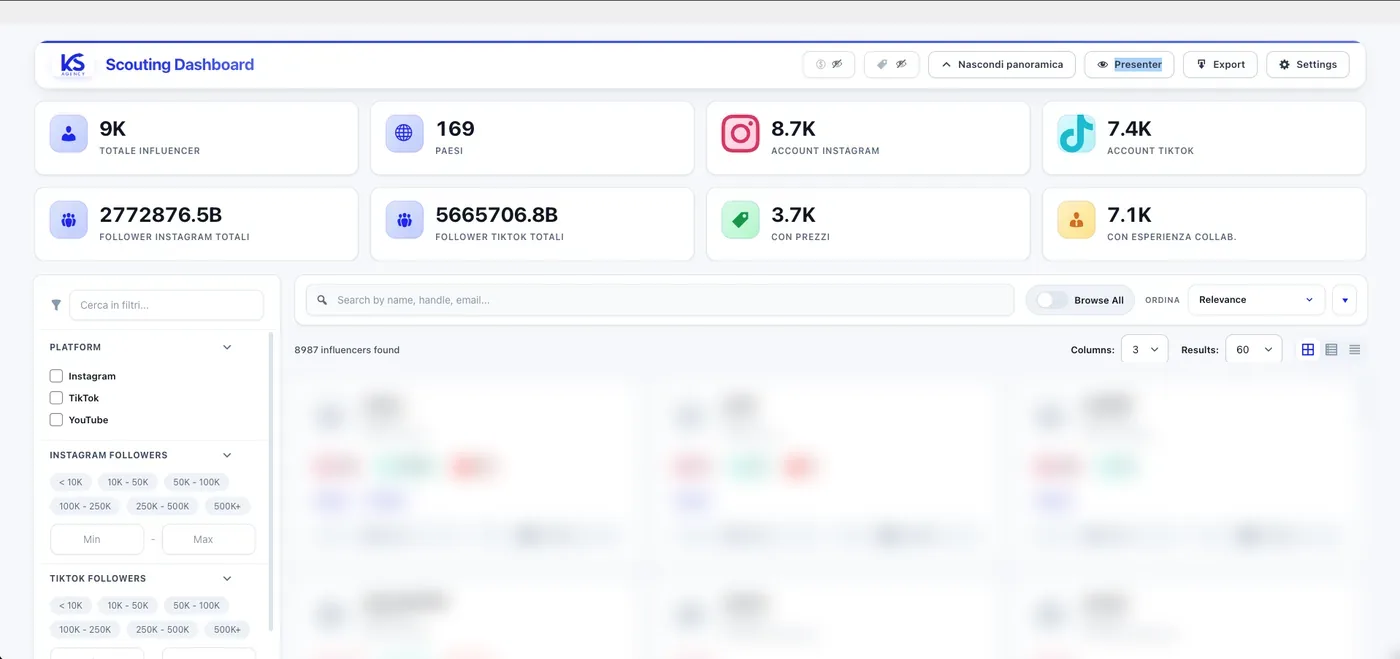Select Instagram followers 250K - 500K chip
Viewport: 1400px width, 659px height.
point(163,506)
